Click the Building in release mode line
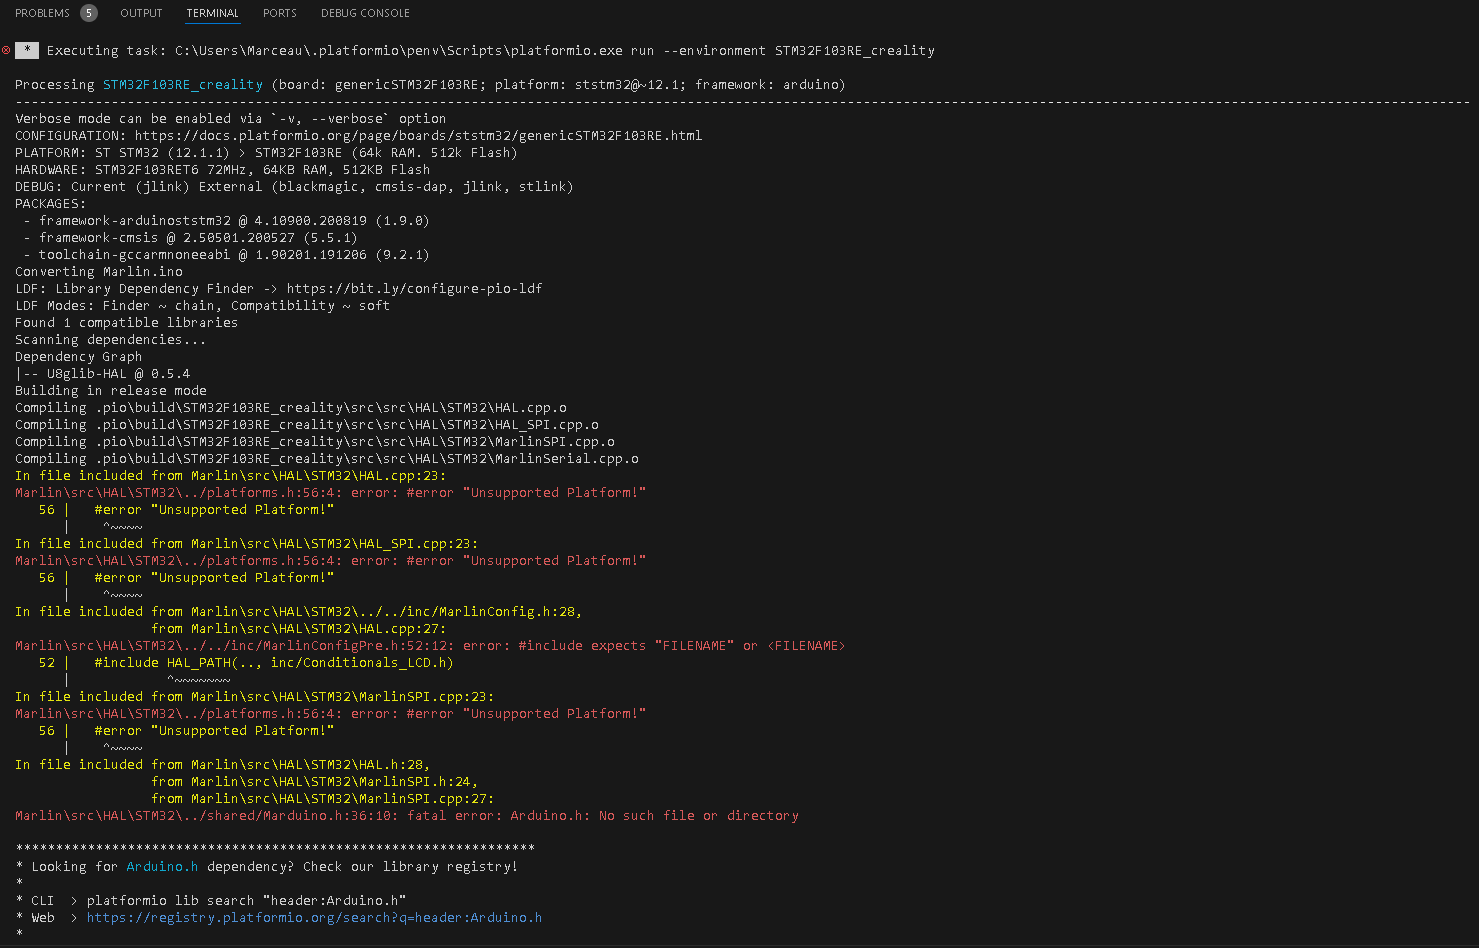This screenshot has height=948, width=1479. coord(111,390)
